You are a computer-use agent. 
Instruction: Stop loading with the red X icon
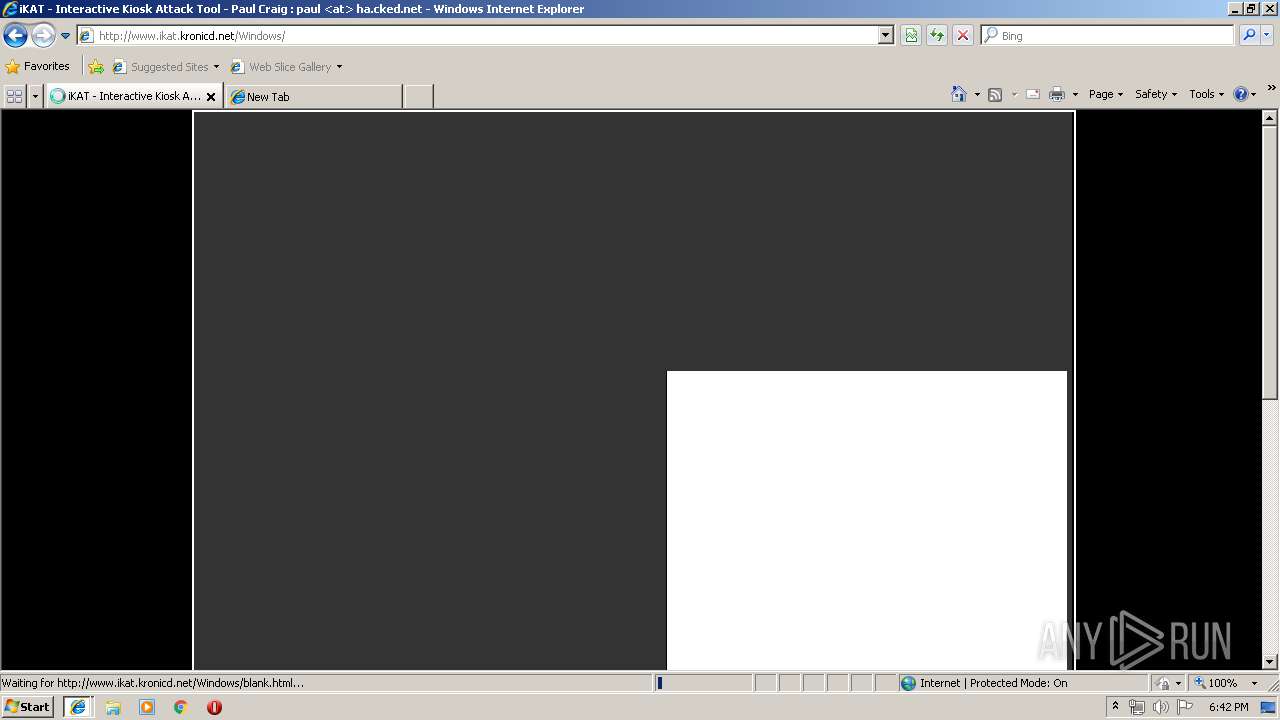pos(963,35)
